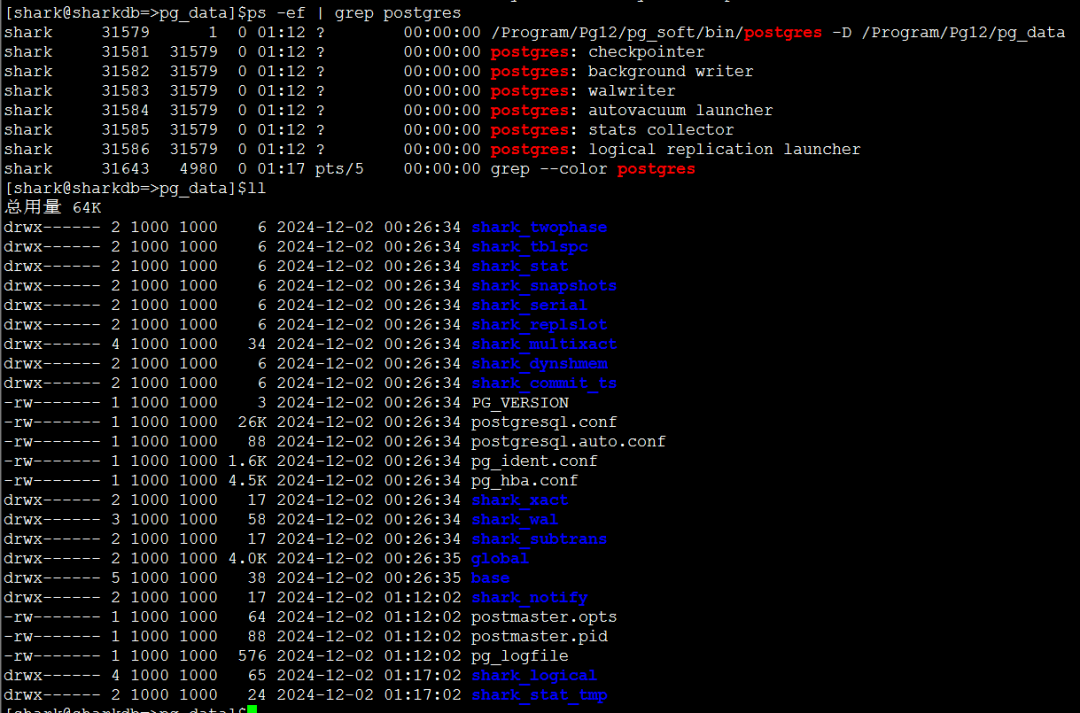
Task: Click the shark_commit_ts directory name
Action: (543, 383)
